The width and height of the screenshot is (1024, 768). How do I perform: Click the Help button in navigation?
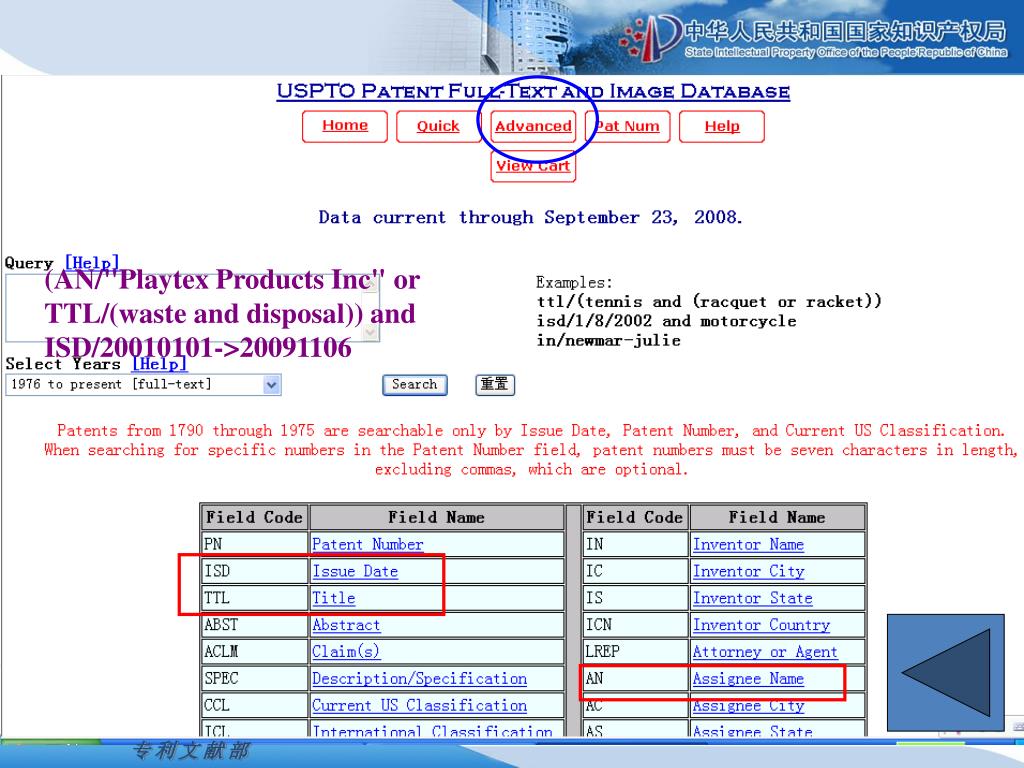tap(722, 126)
